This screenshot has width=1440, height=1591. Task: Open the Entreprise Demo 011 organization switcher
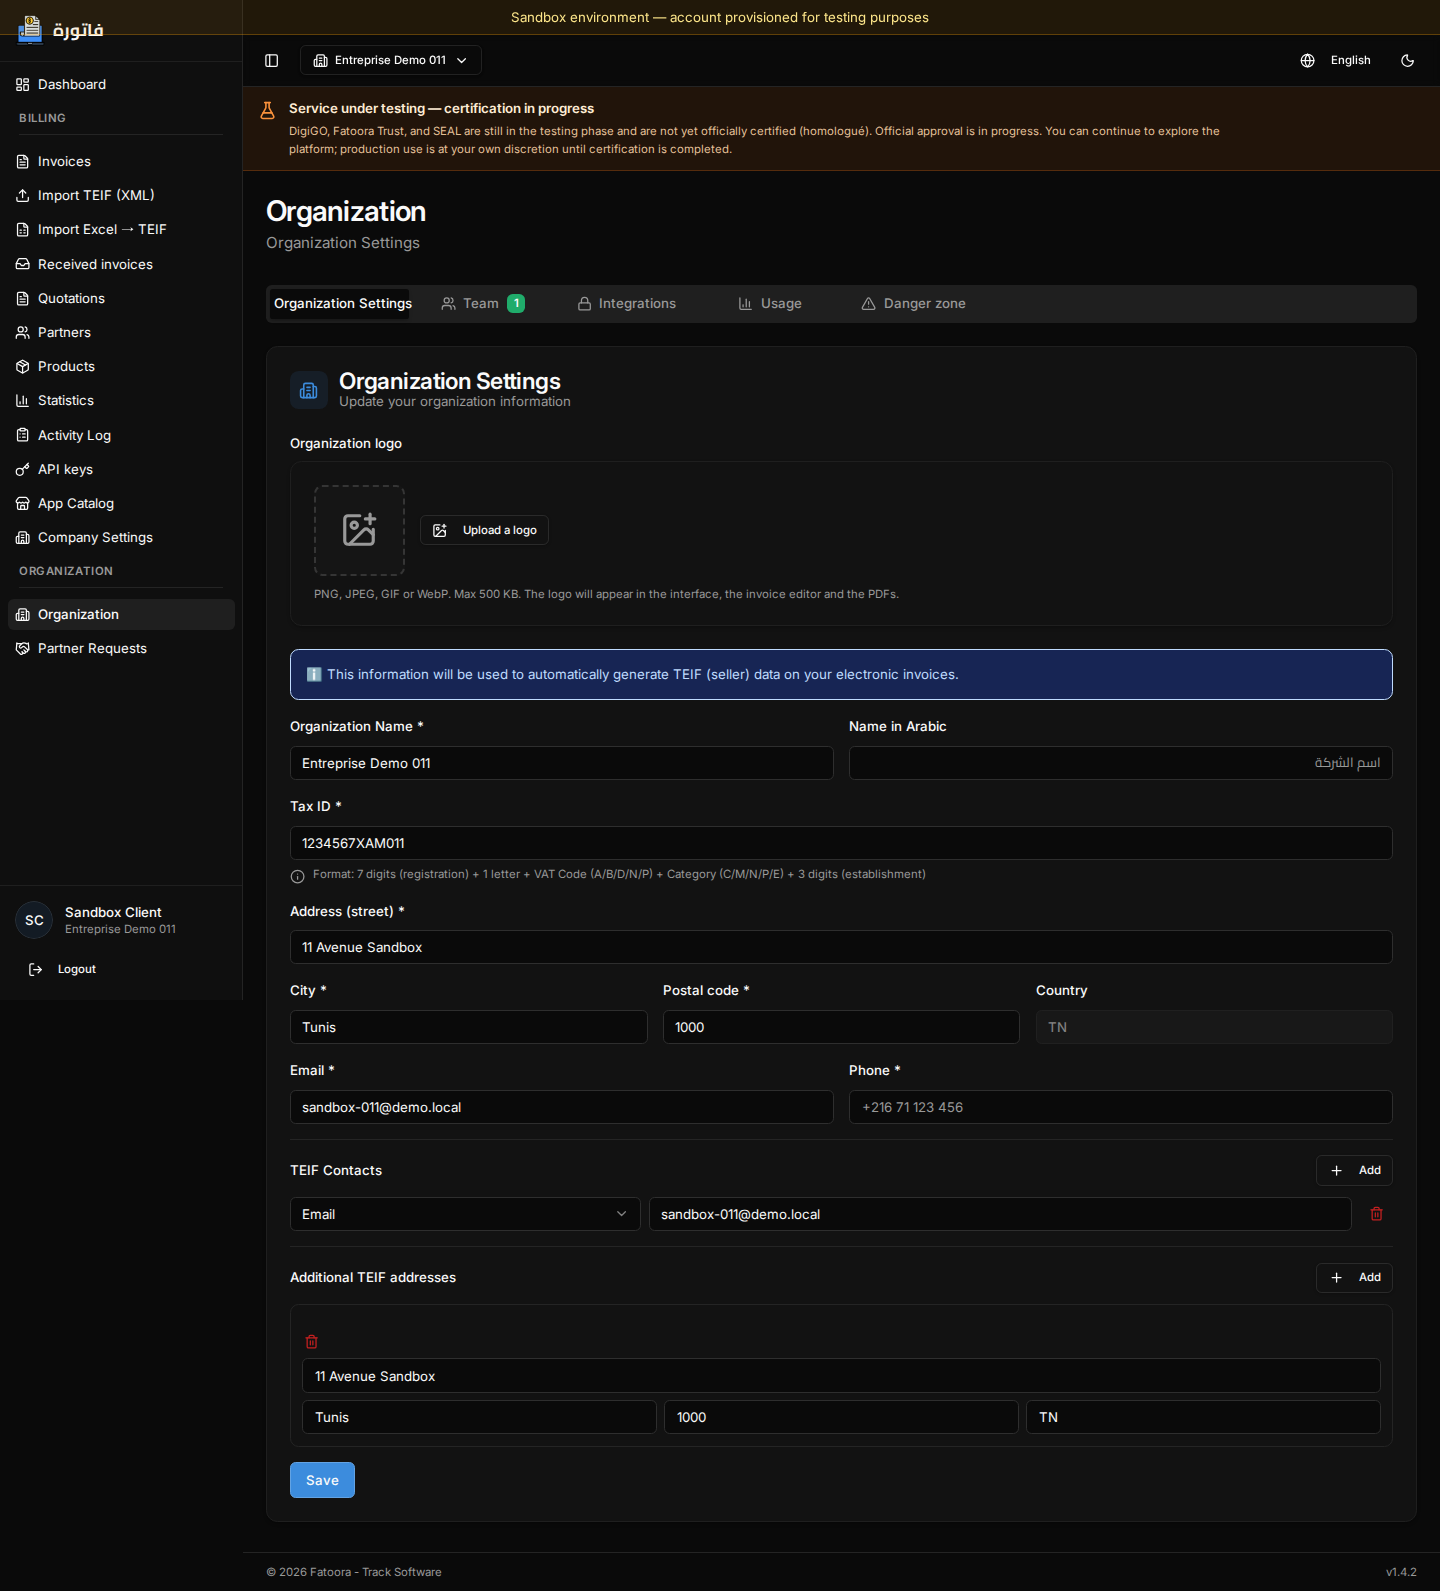pyautogui.click(x=390, y=60)
